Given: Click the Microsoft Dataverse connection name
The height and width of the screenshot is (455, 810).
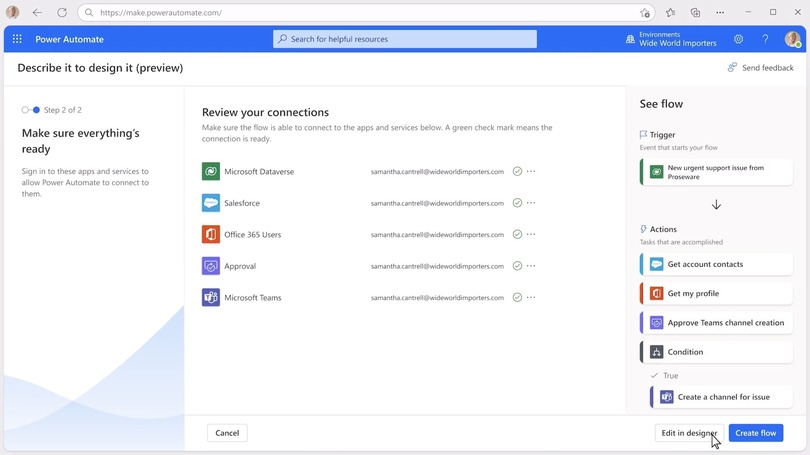Looking at the screenshot, I should click(259, 171).
